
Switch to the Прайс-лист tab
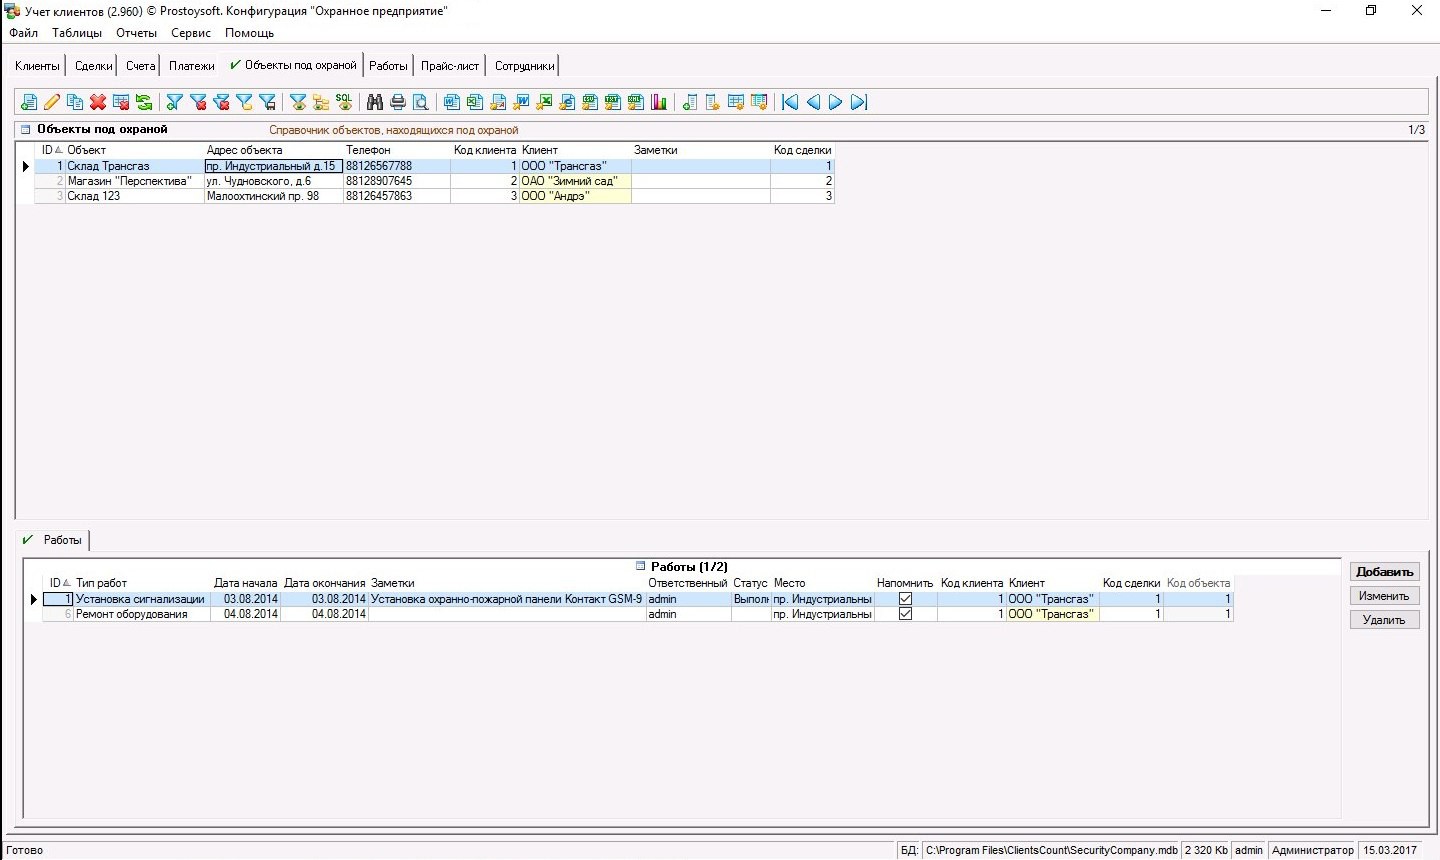click(x=450, y=66)
